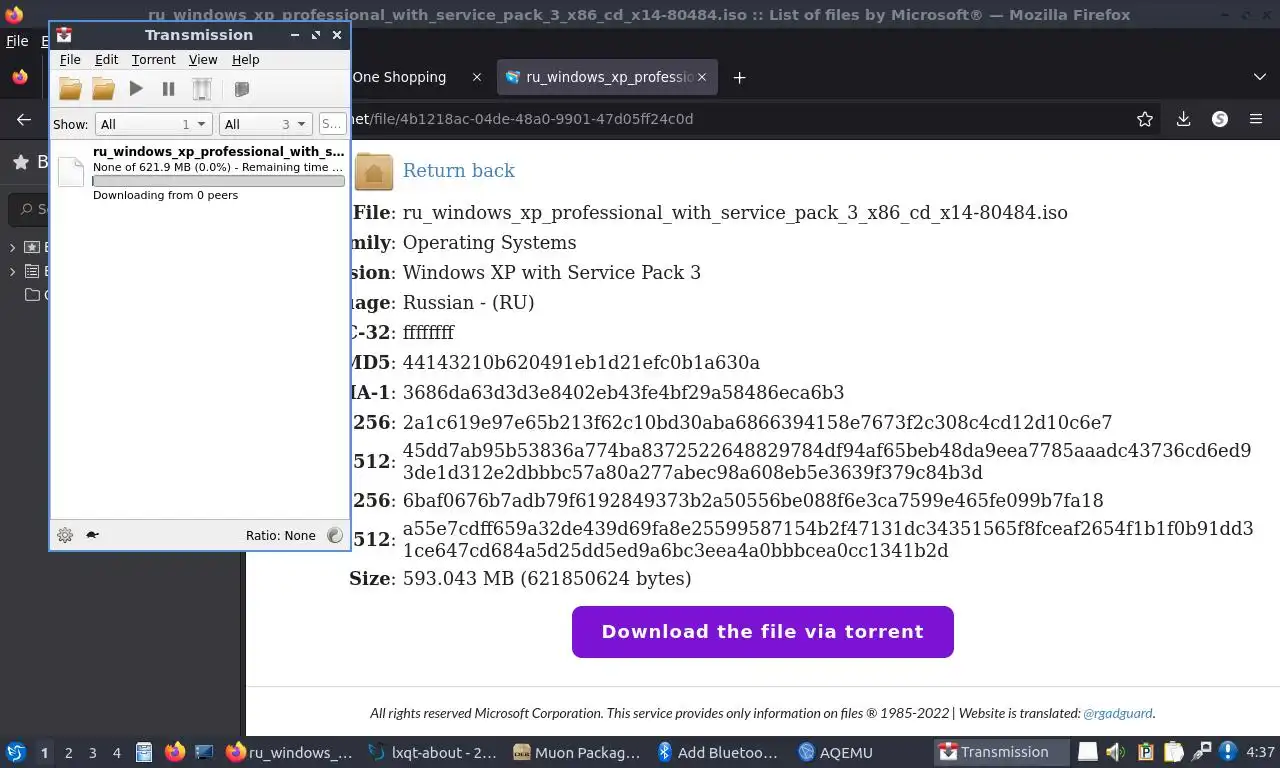This screenshot has height=768, width=1280.
Task: Open the tracker filter dropdown (All 3)
Action: [x=266, y=124]
